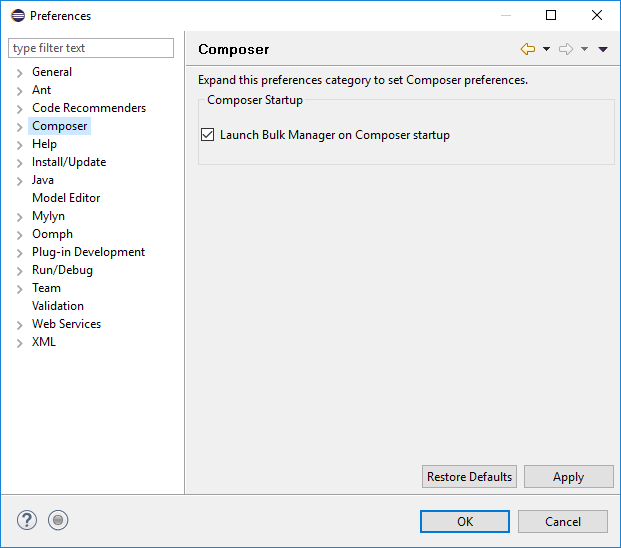Click the oomph preference recorder icon
Image resolution: width=621 pixels, height=548 pixels.
[x=58, y=520]
